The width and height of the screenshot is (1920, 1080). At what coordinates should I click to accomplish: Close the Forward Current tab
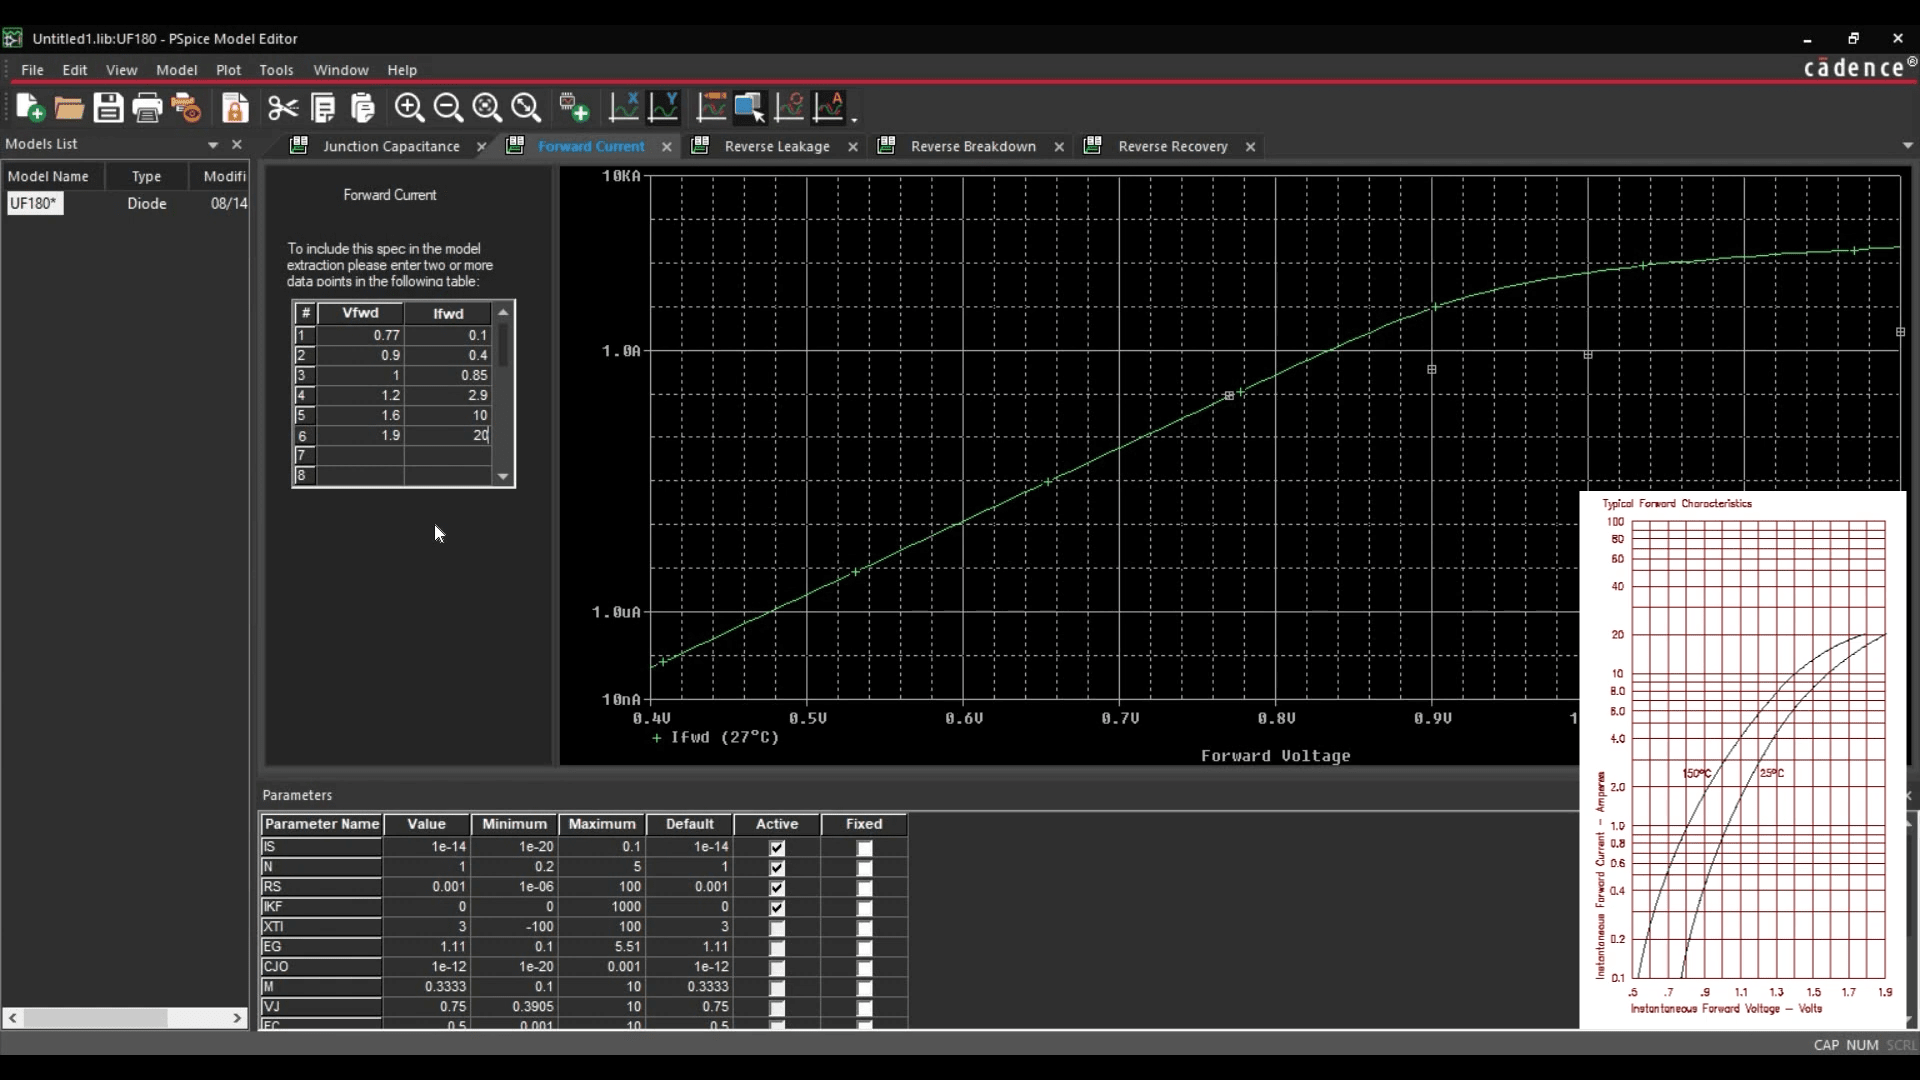pyautogui.click(x=667, y=146)
